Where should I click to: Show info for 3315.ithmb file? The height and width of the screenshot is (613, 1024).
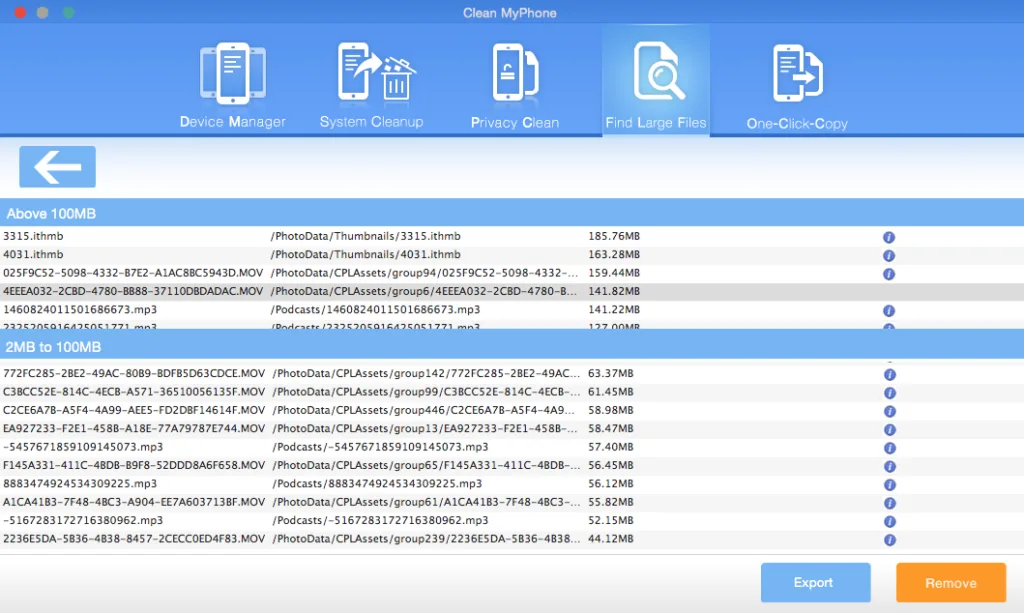[x=889, y=237]
